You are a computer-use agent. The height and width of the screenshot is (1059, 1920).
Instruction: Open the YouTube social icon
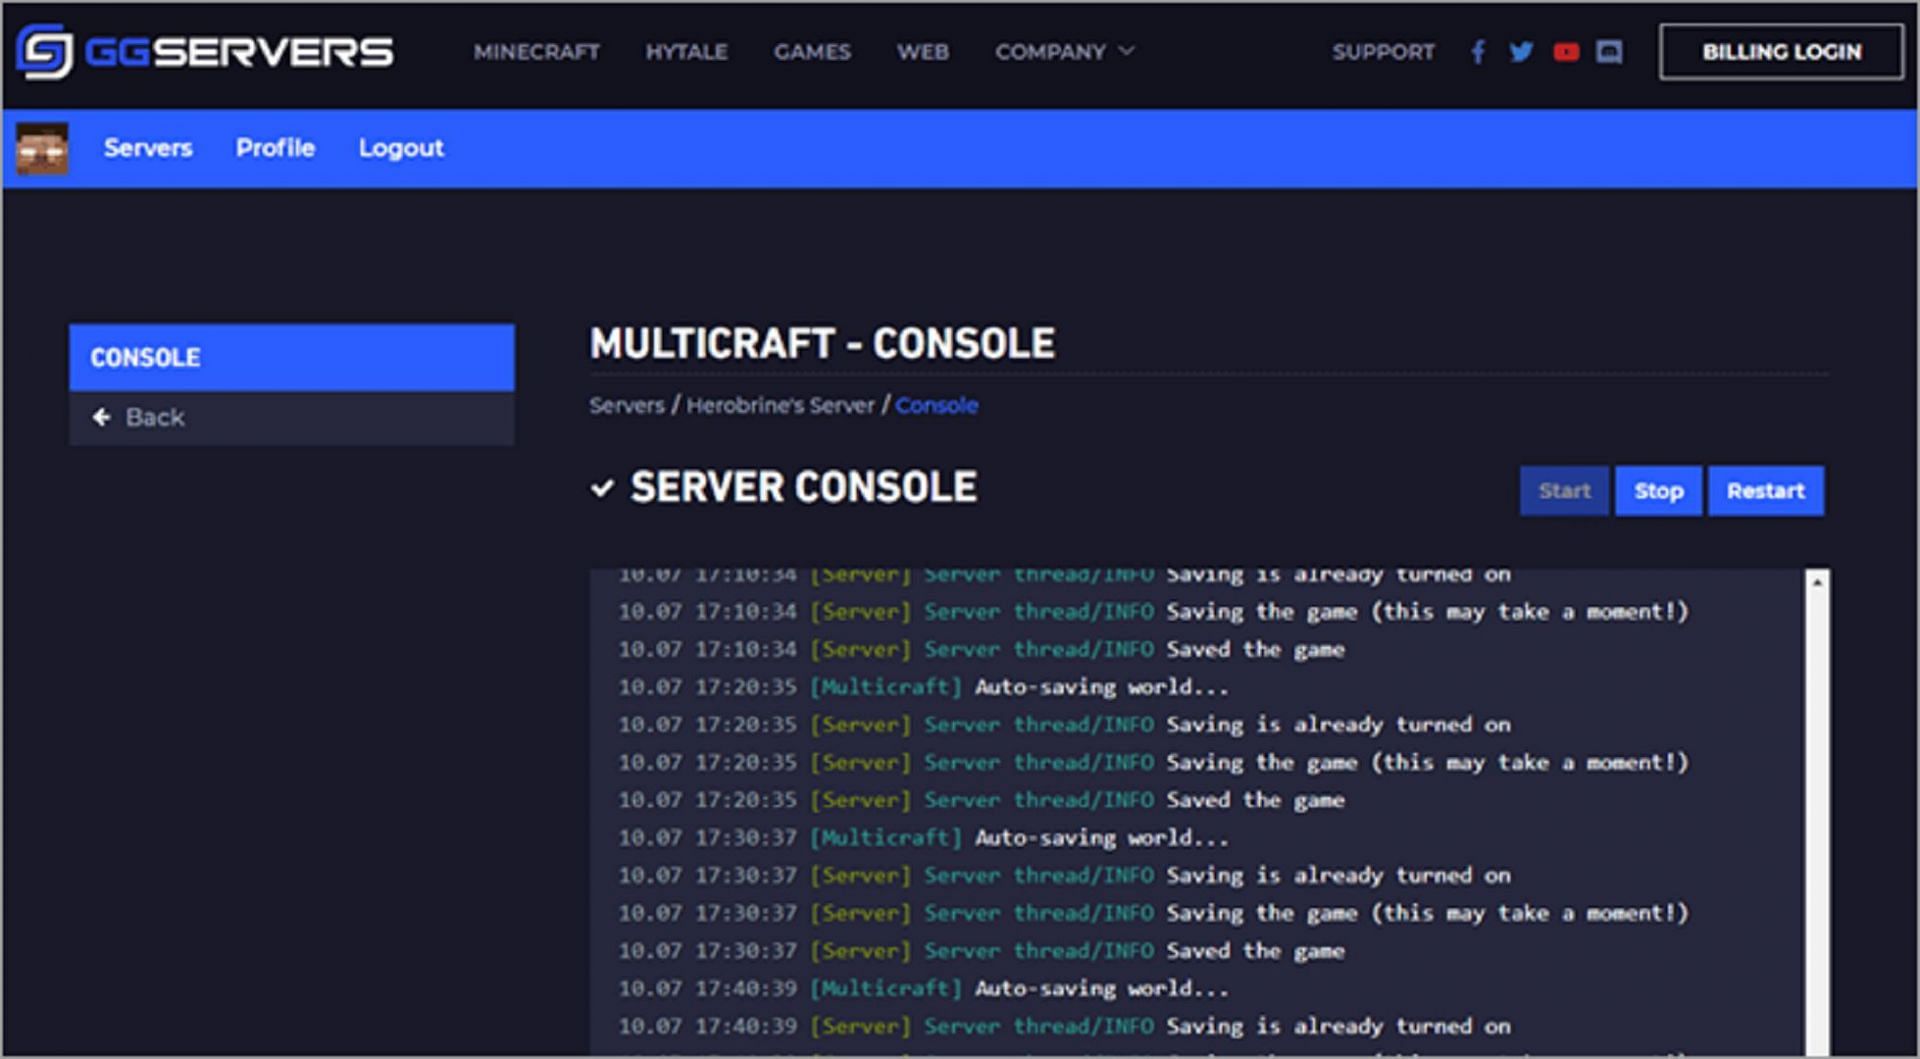pos(1566,52)
